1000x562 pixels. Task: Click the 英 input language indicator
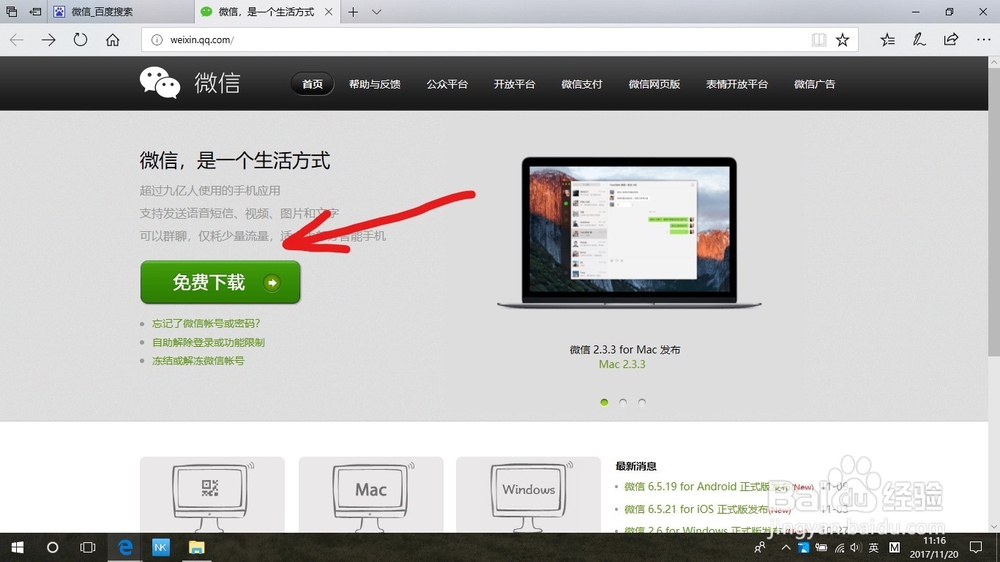pos(874,547)
